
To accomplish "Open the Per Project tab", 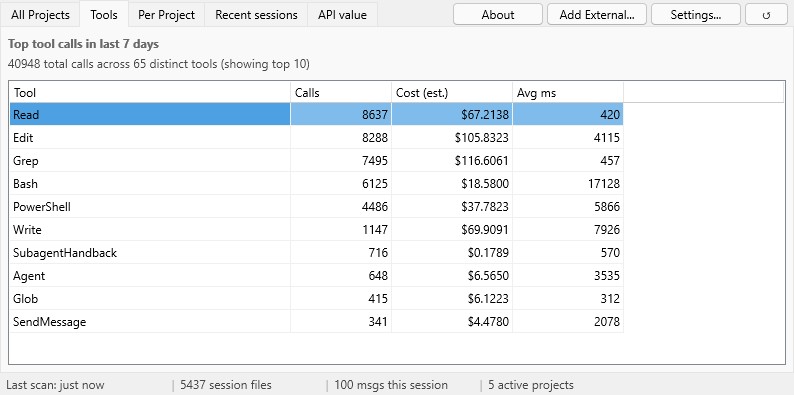I will [167, 15].
